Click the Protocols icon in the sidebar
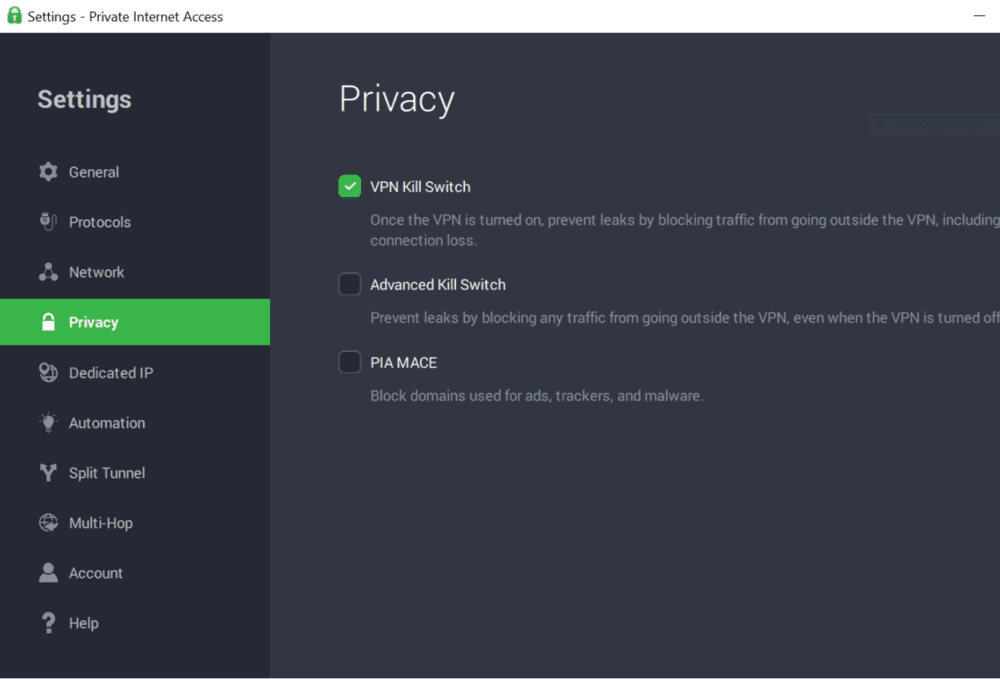 [48, 221]
